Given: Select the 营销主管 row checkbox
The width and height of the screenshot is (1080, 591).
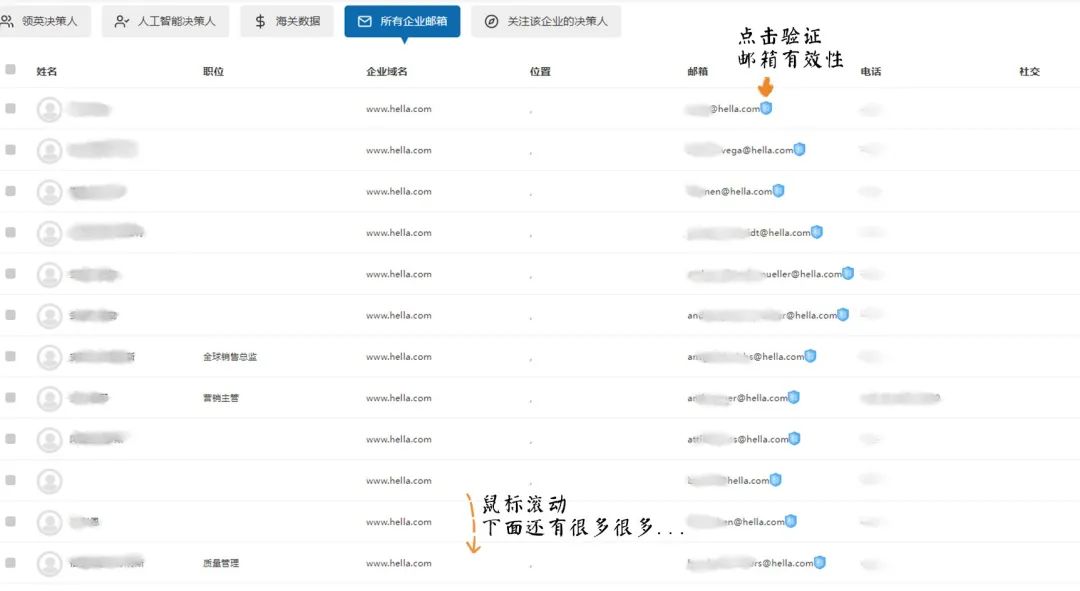Looking at the screenshot, I should tap(11, 397).
